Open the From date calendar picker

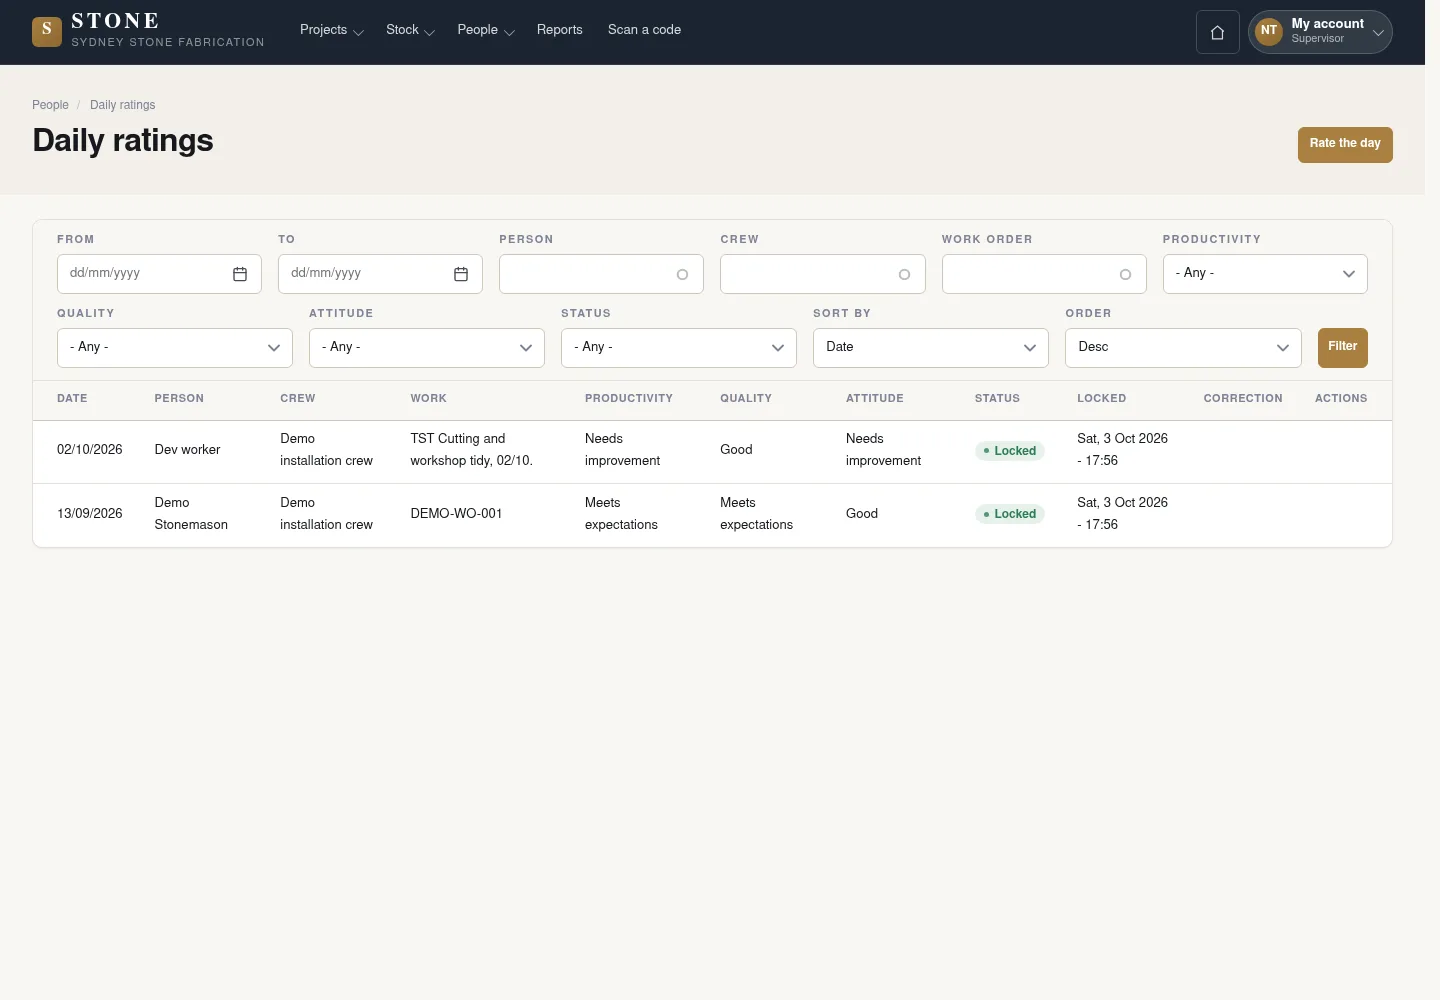pos(240,274)
